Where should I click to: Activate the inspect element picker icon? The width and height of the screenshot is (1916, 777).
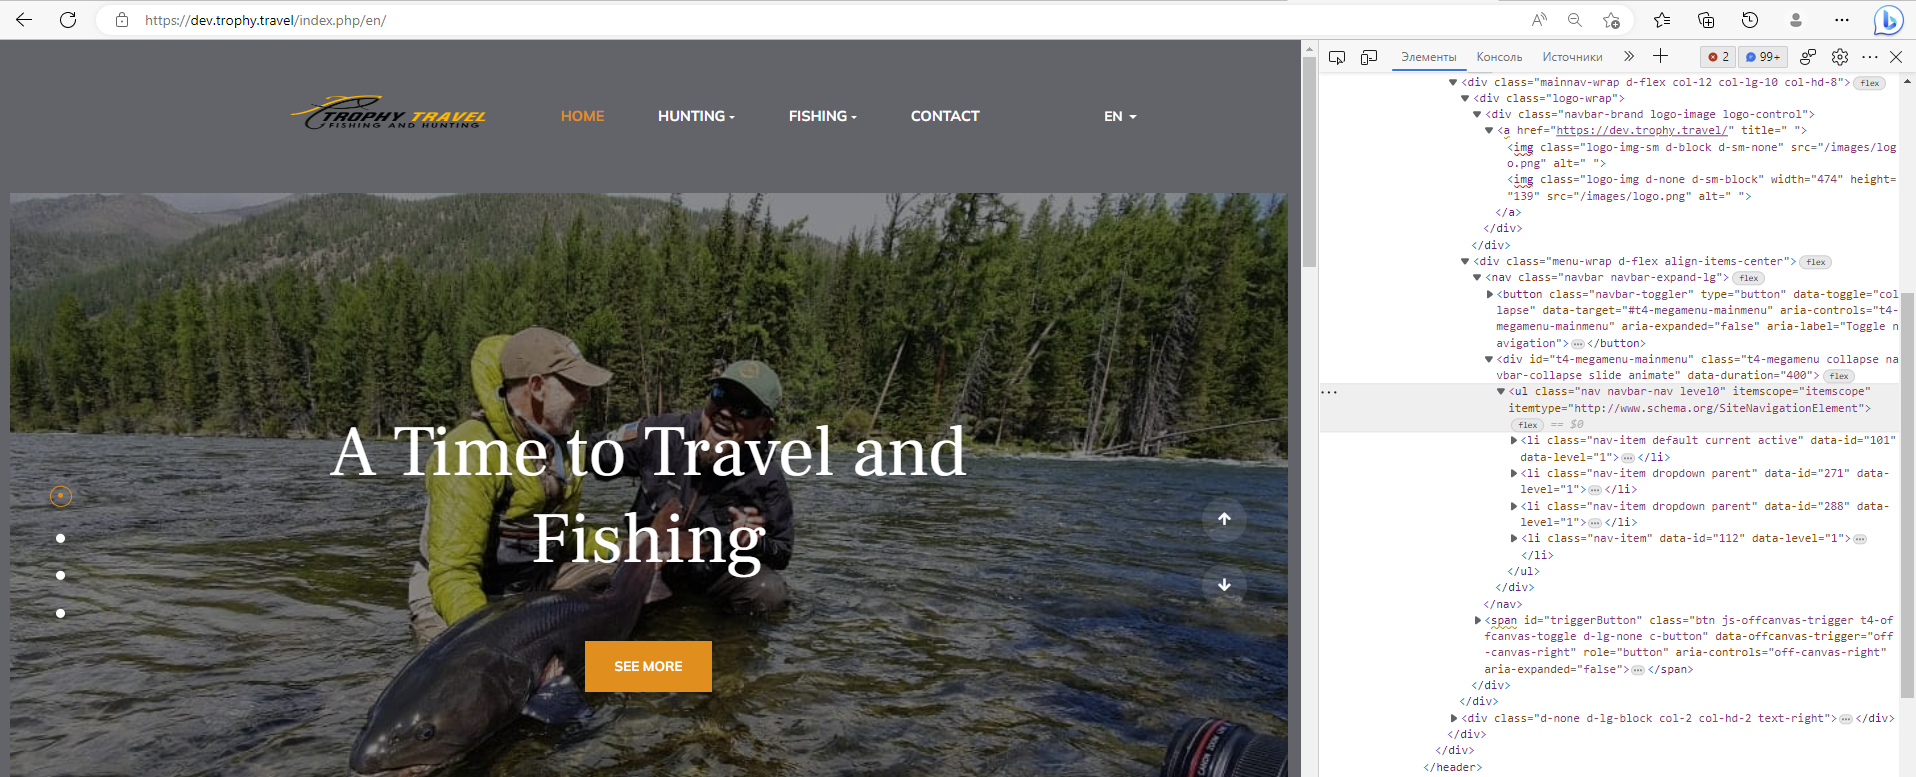coord(1337,57)
